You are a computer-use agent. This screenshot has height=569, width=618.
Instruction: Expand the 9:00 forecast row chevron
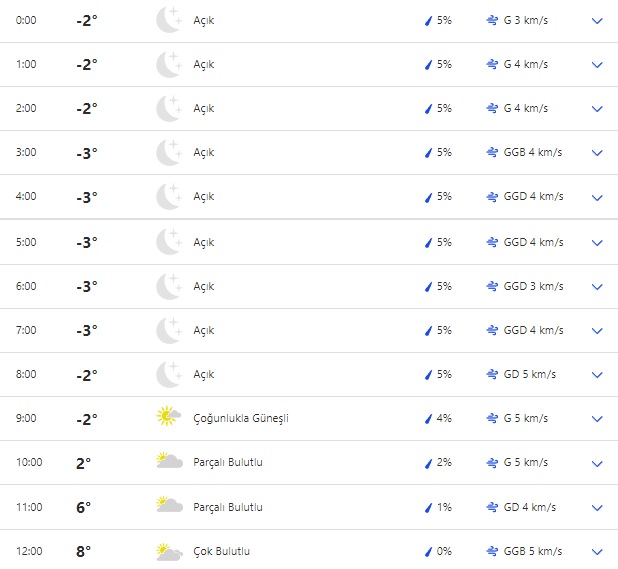coord(598,418)
